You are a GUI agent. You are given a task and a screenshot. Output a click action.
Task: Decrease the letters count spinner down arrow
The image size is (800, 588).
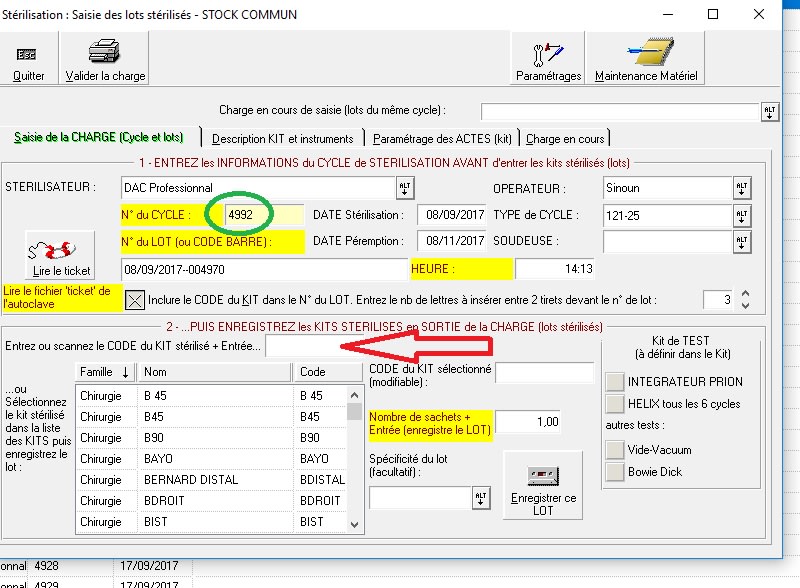[745, 306]
